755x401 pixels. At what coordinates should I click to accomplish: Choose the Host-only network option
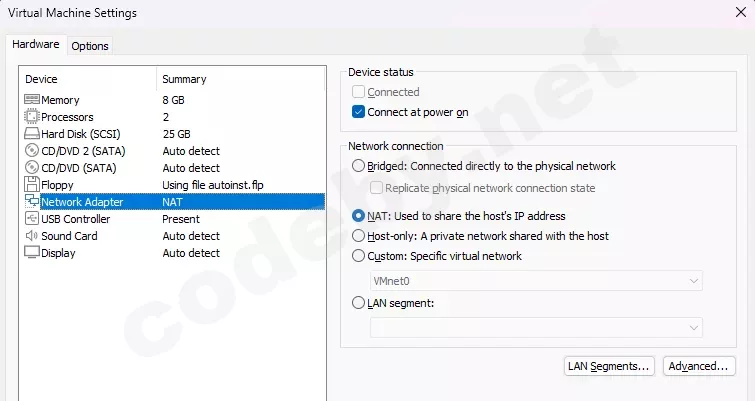(x=359, y=236)
